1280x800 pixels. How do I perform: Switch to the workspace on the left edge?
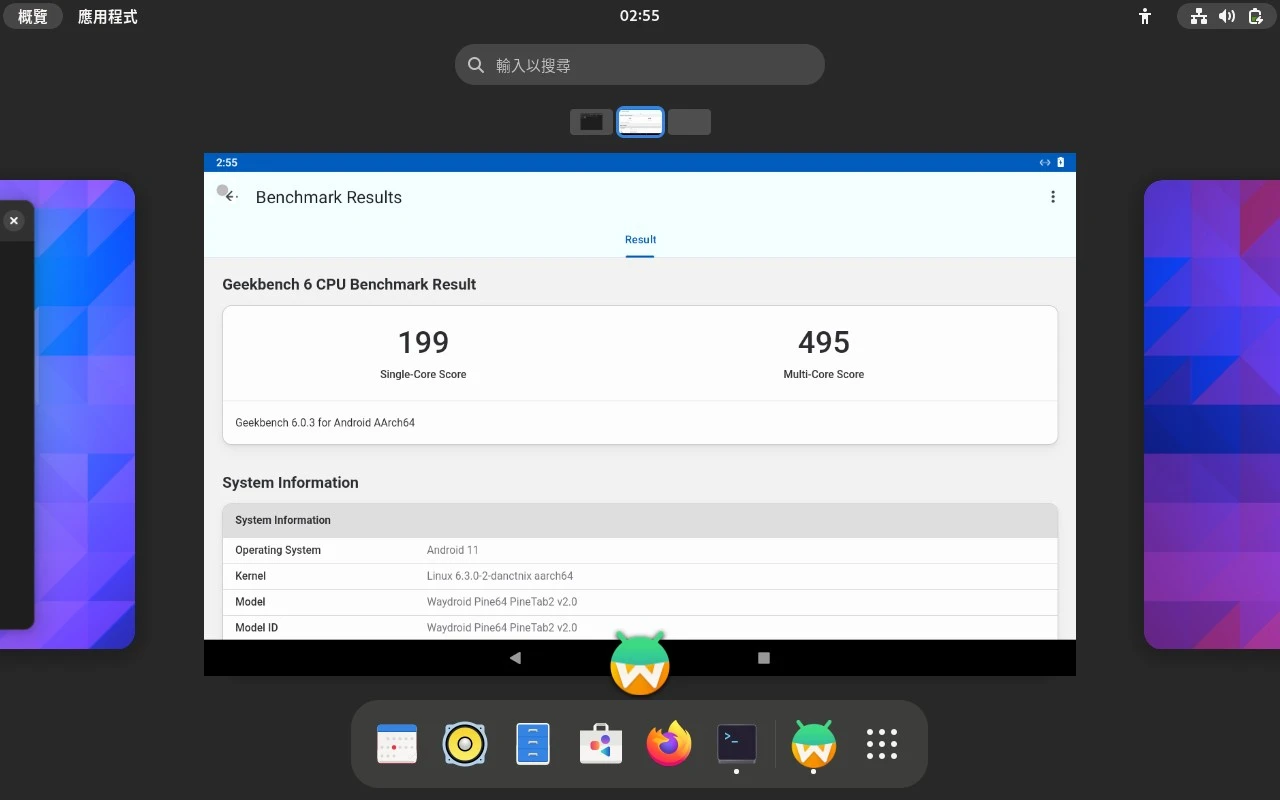(67, 414)
